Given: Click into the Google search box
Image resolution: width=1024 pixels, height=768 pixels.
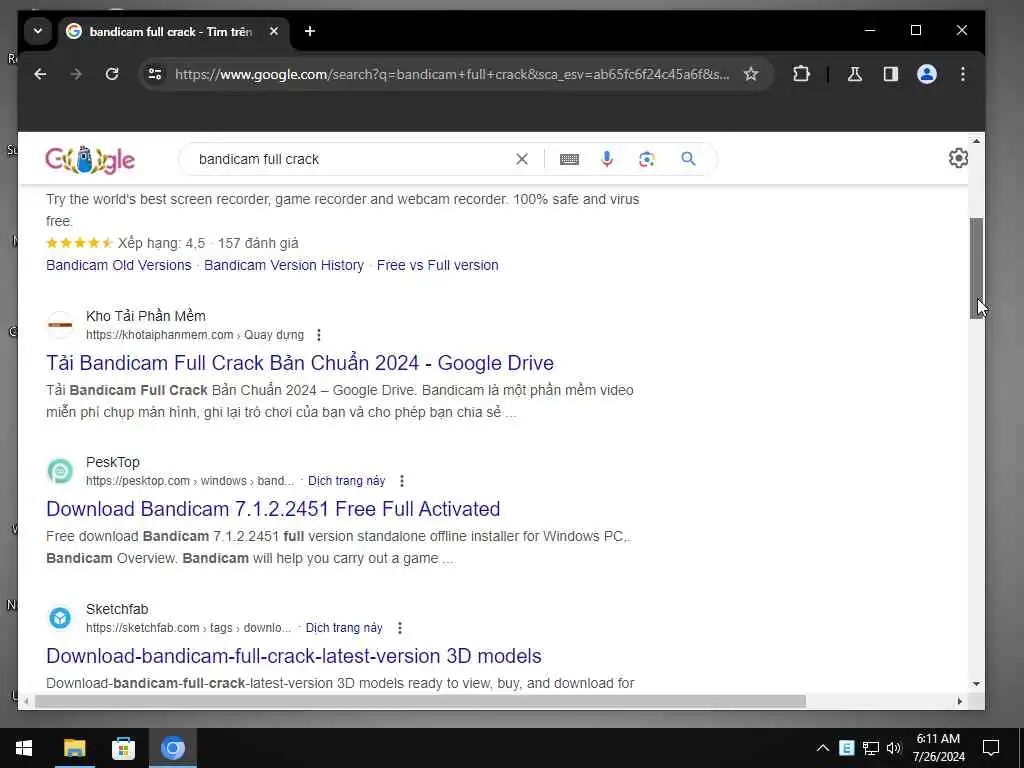Looking at the screenshot, I should tap(353, 159).
